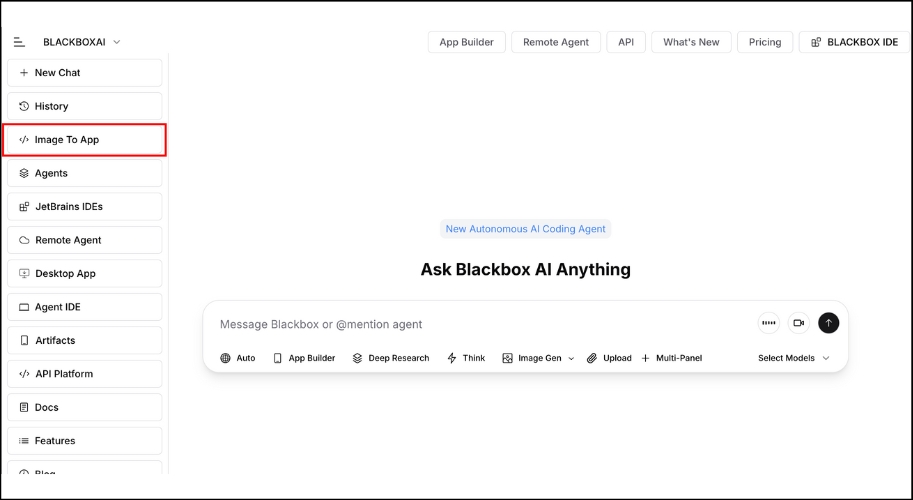Open the Select Models dropdown

click(793, 358)
